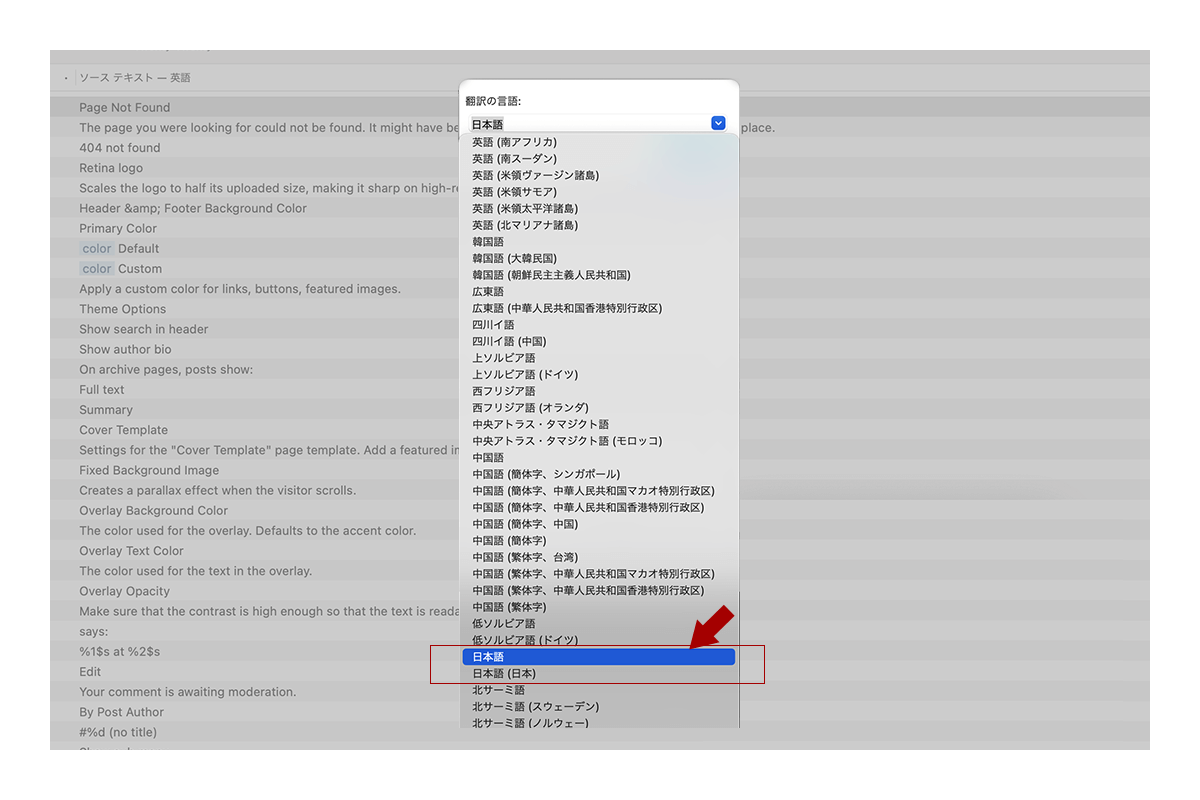
Task: Open the 翻訳の言語 dropdown arrow
Action: [718, 123]
